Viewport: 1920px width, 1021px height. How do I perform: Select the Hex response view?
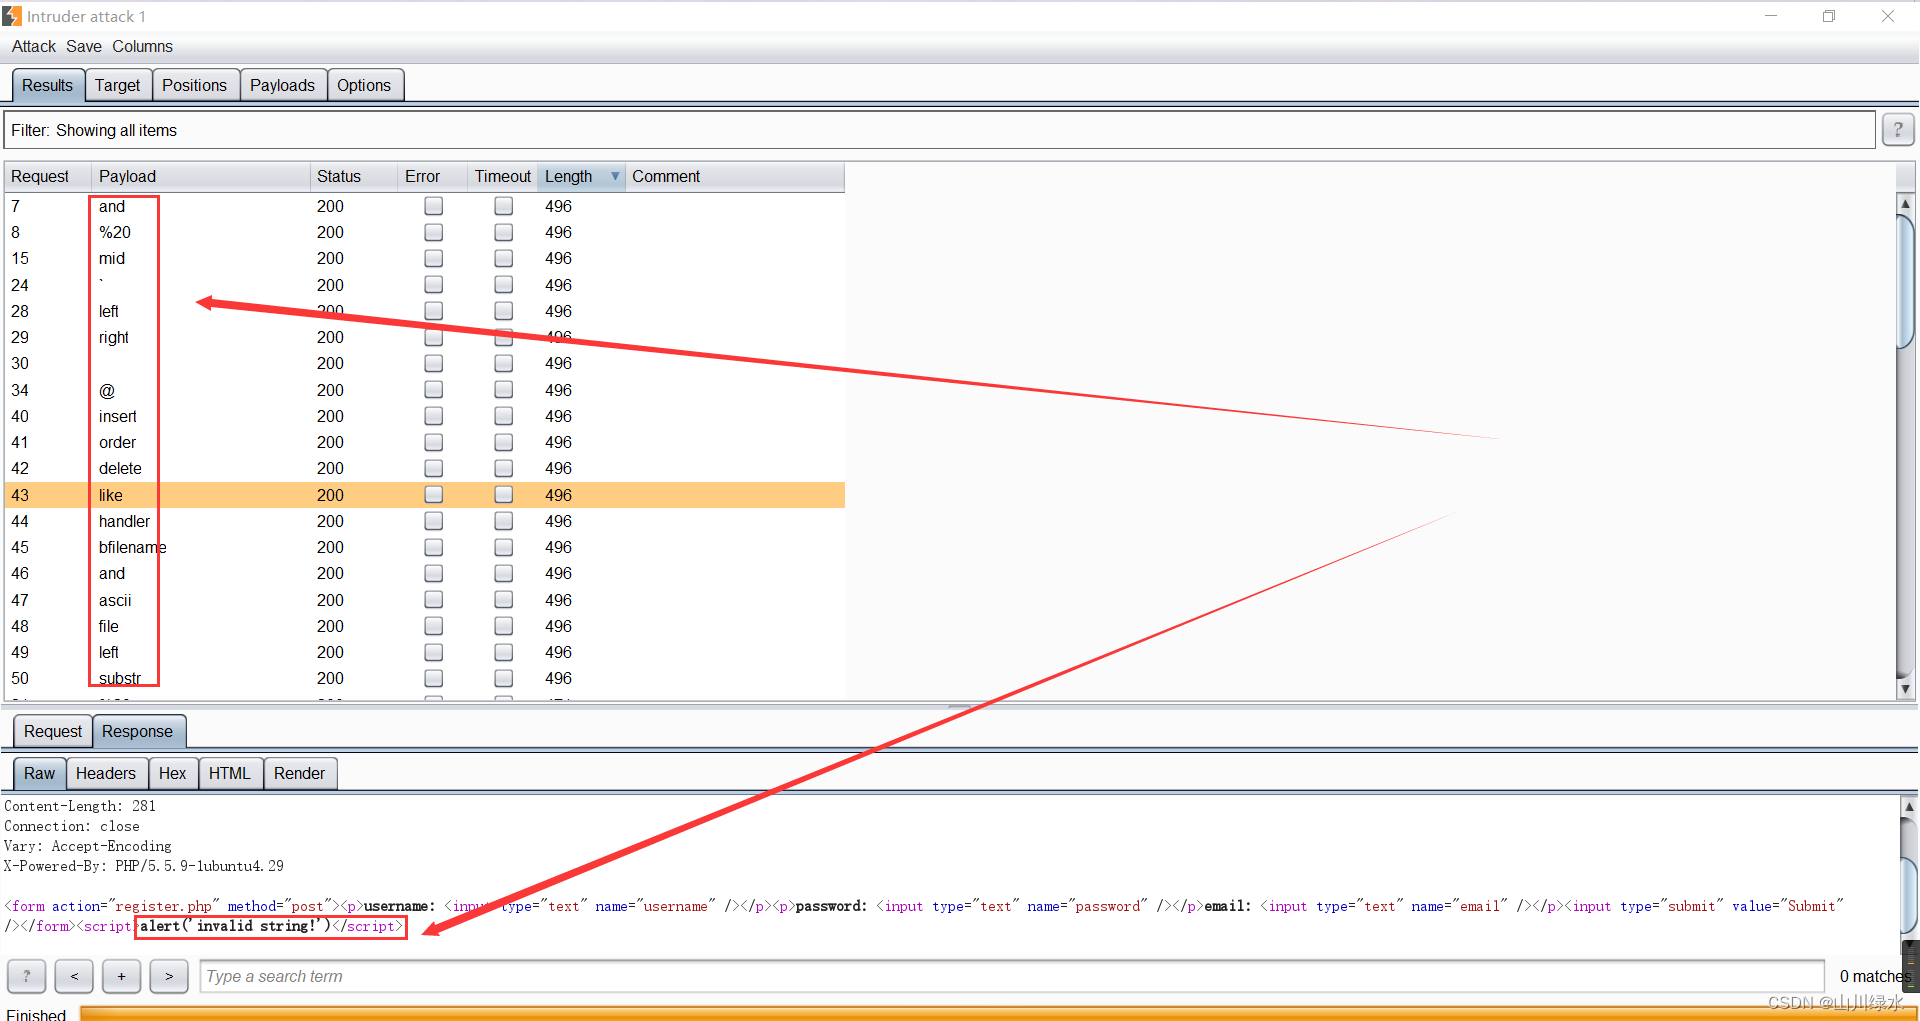pos(172,773)
